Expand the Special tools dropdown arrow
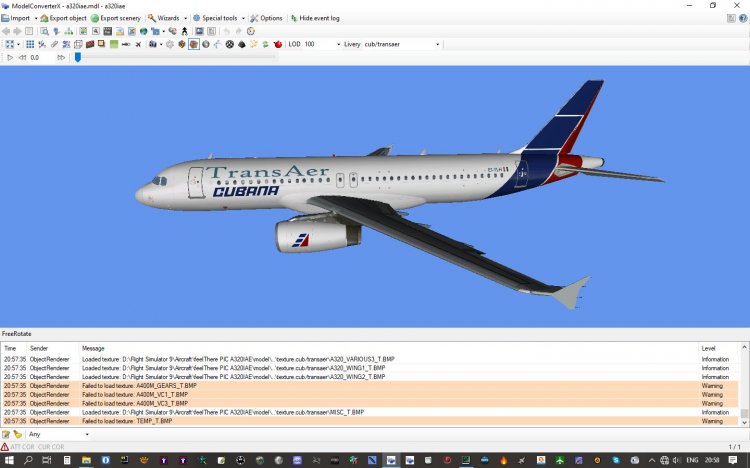Screen dimensions: 750x468 click(243, 18)
